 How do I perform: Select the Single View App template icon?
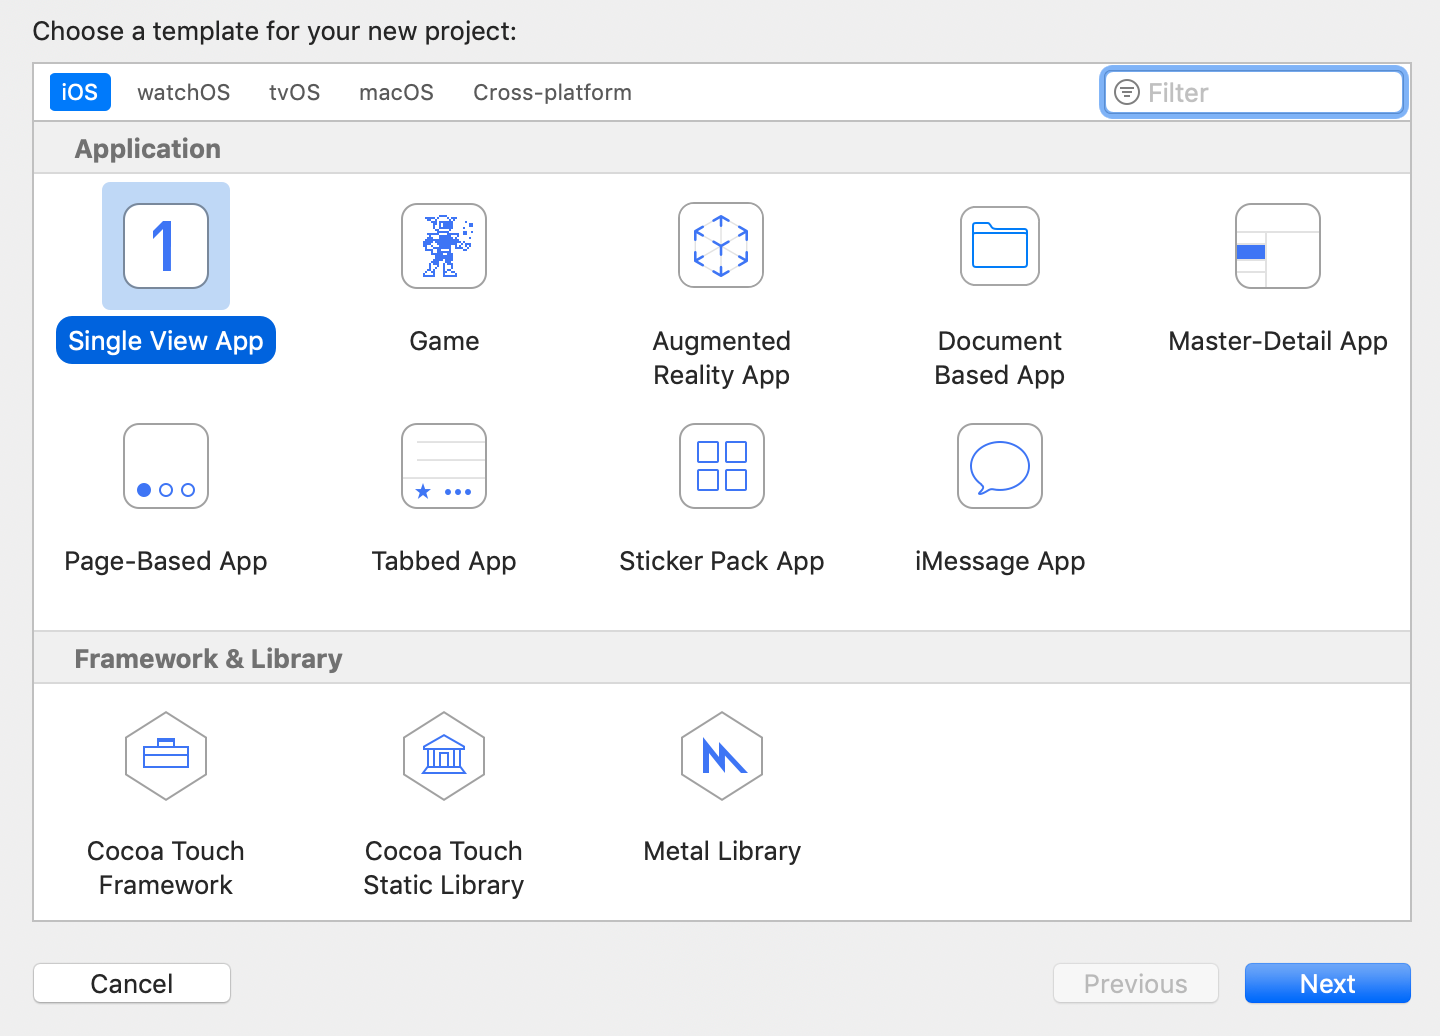166,246
